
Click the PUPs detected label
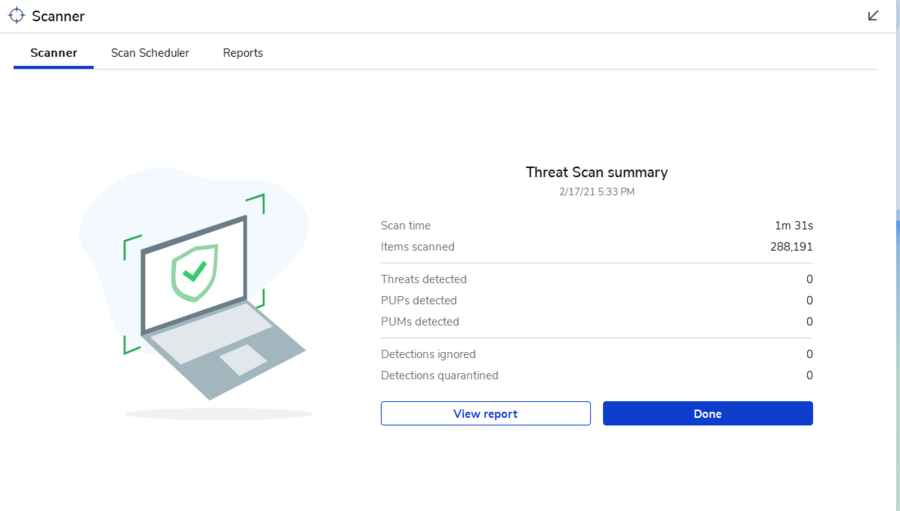coord(419,300)
